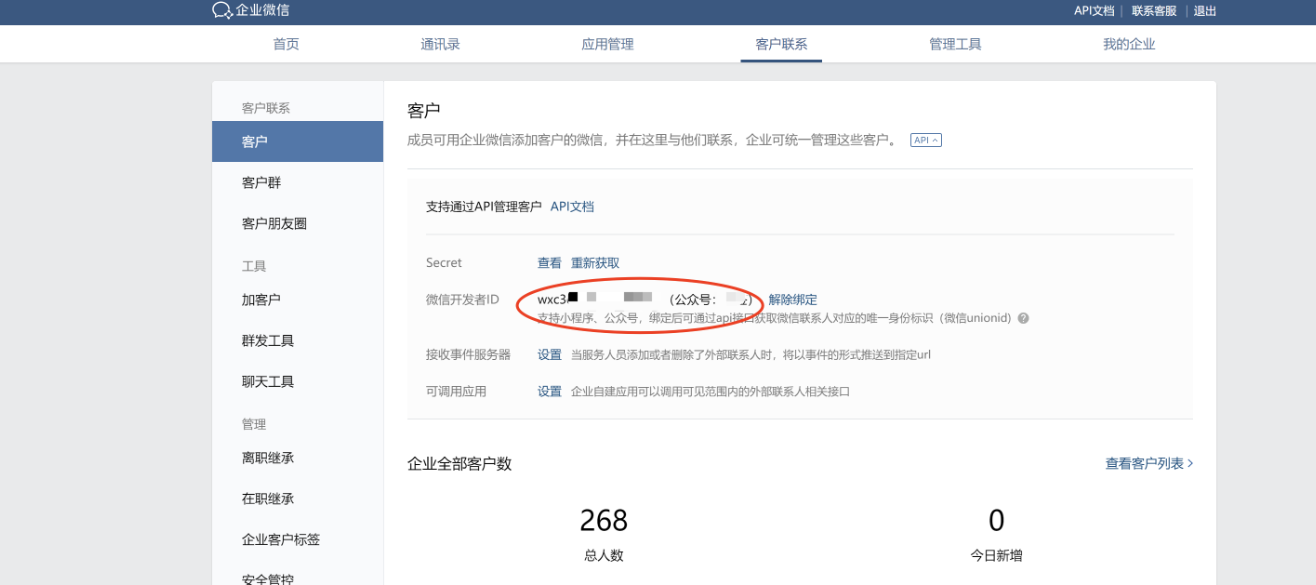Open the 我的企业 tab
Screen dimensions: 1316x585
point(1129,44)
